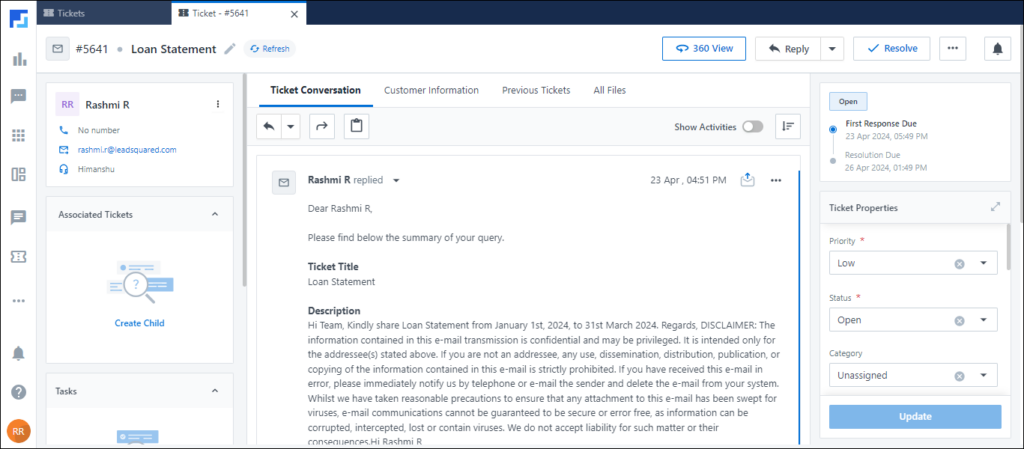The image size is (1024, 449).
Task: Click the Ticket Properties scrollbar
Action: (x=1009, y=247)
